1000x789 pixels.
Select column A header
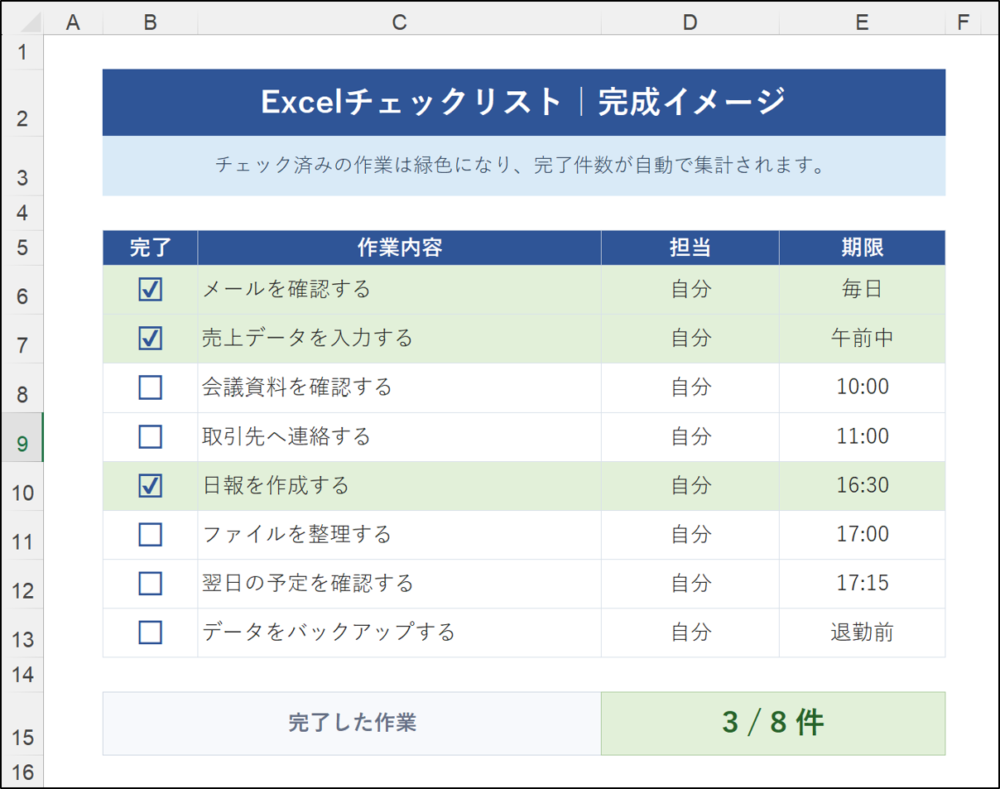tap(73, 22)
